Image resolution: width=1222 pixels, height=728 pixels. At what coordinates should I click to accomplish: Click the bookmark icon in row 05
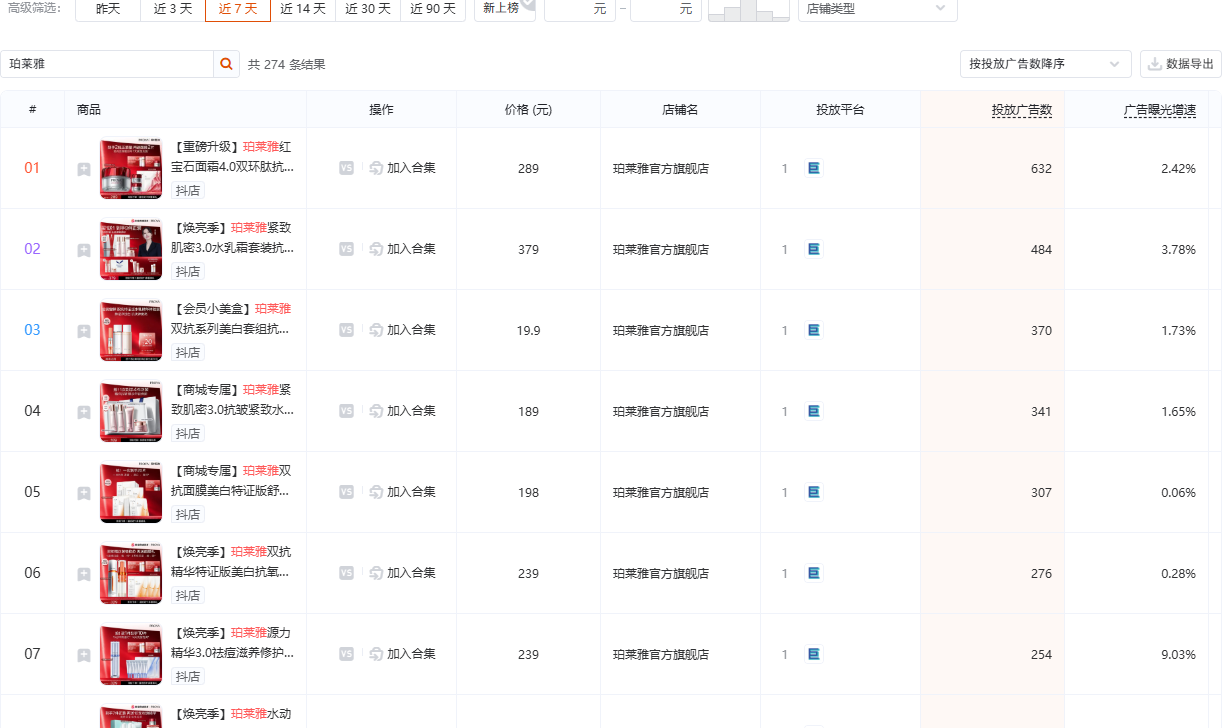pyautogui.click(x=84, y=493)
